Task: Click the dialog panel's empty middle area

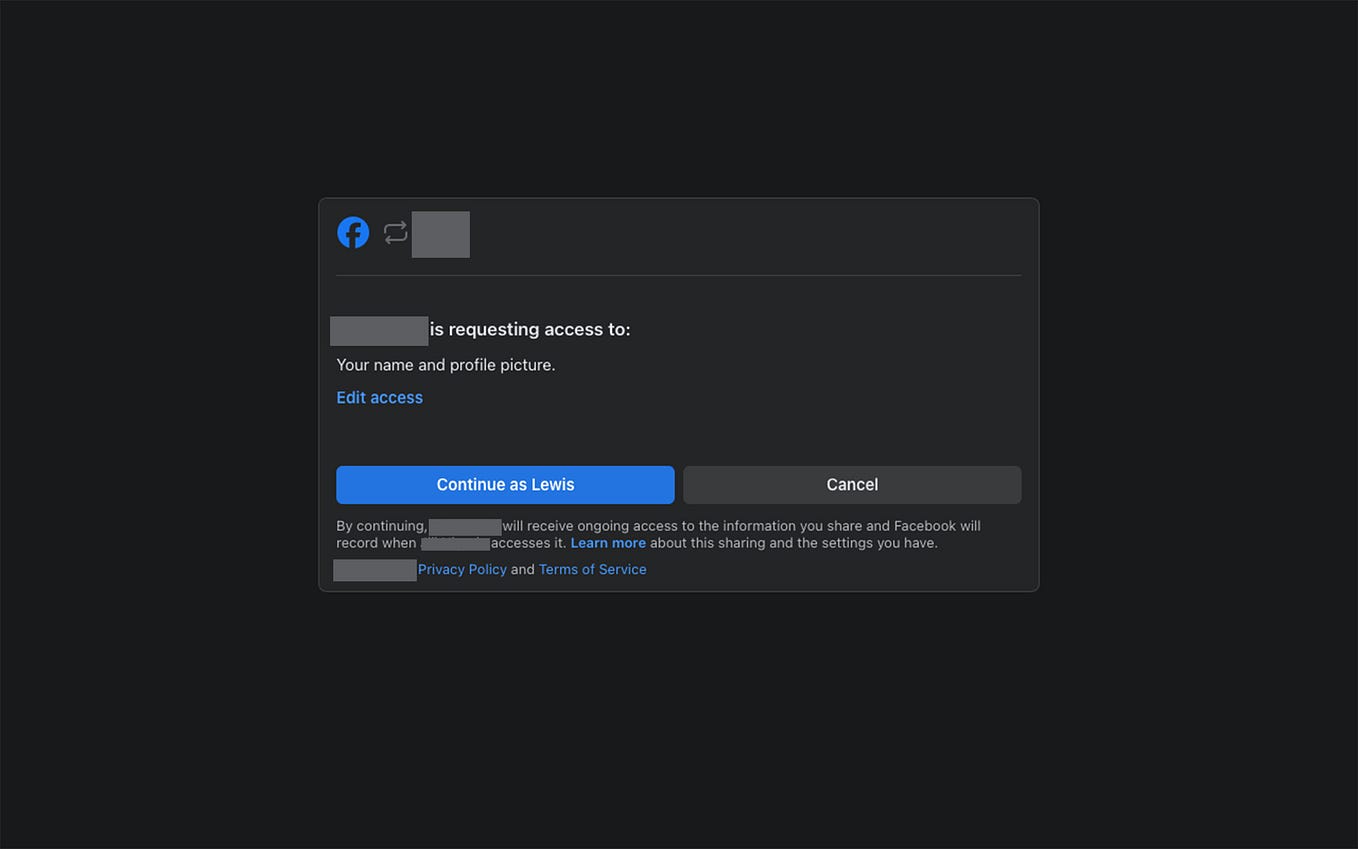Action: tap(678, 435)
